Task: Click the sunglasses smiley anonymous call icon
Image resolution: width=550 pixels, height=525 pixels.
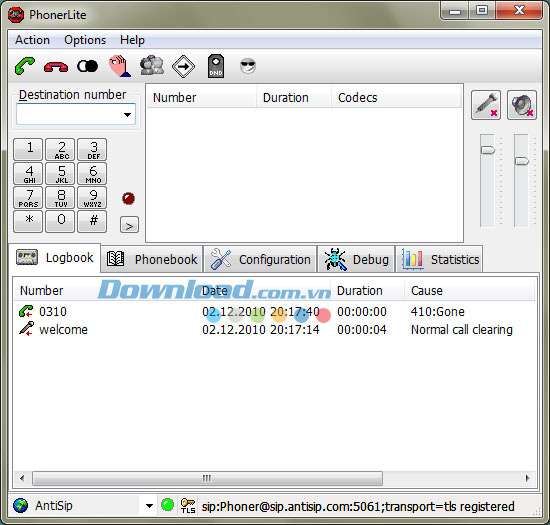Action: point(248,66)
